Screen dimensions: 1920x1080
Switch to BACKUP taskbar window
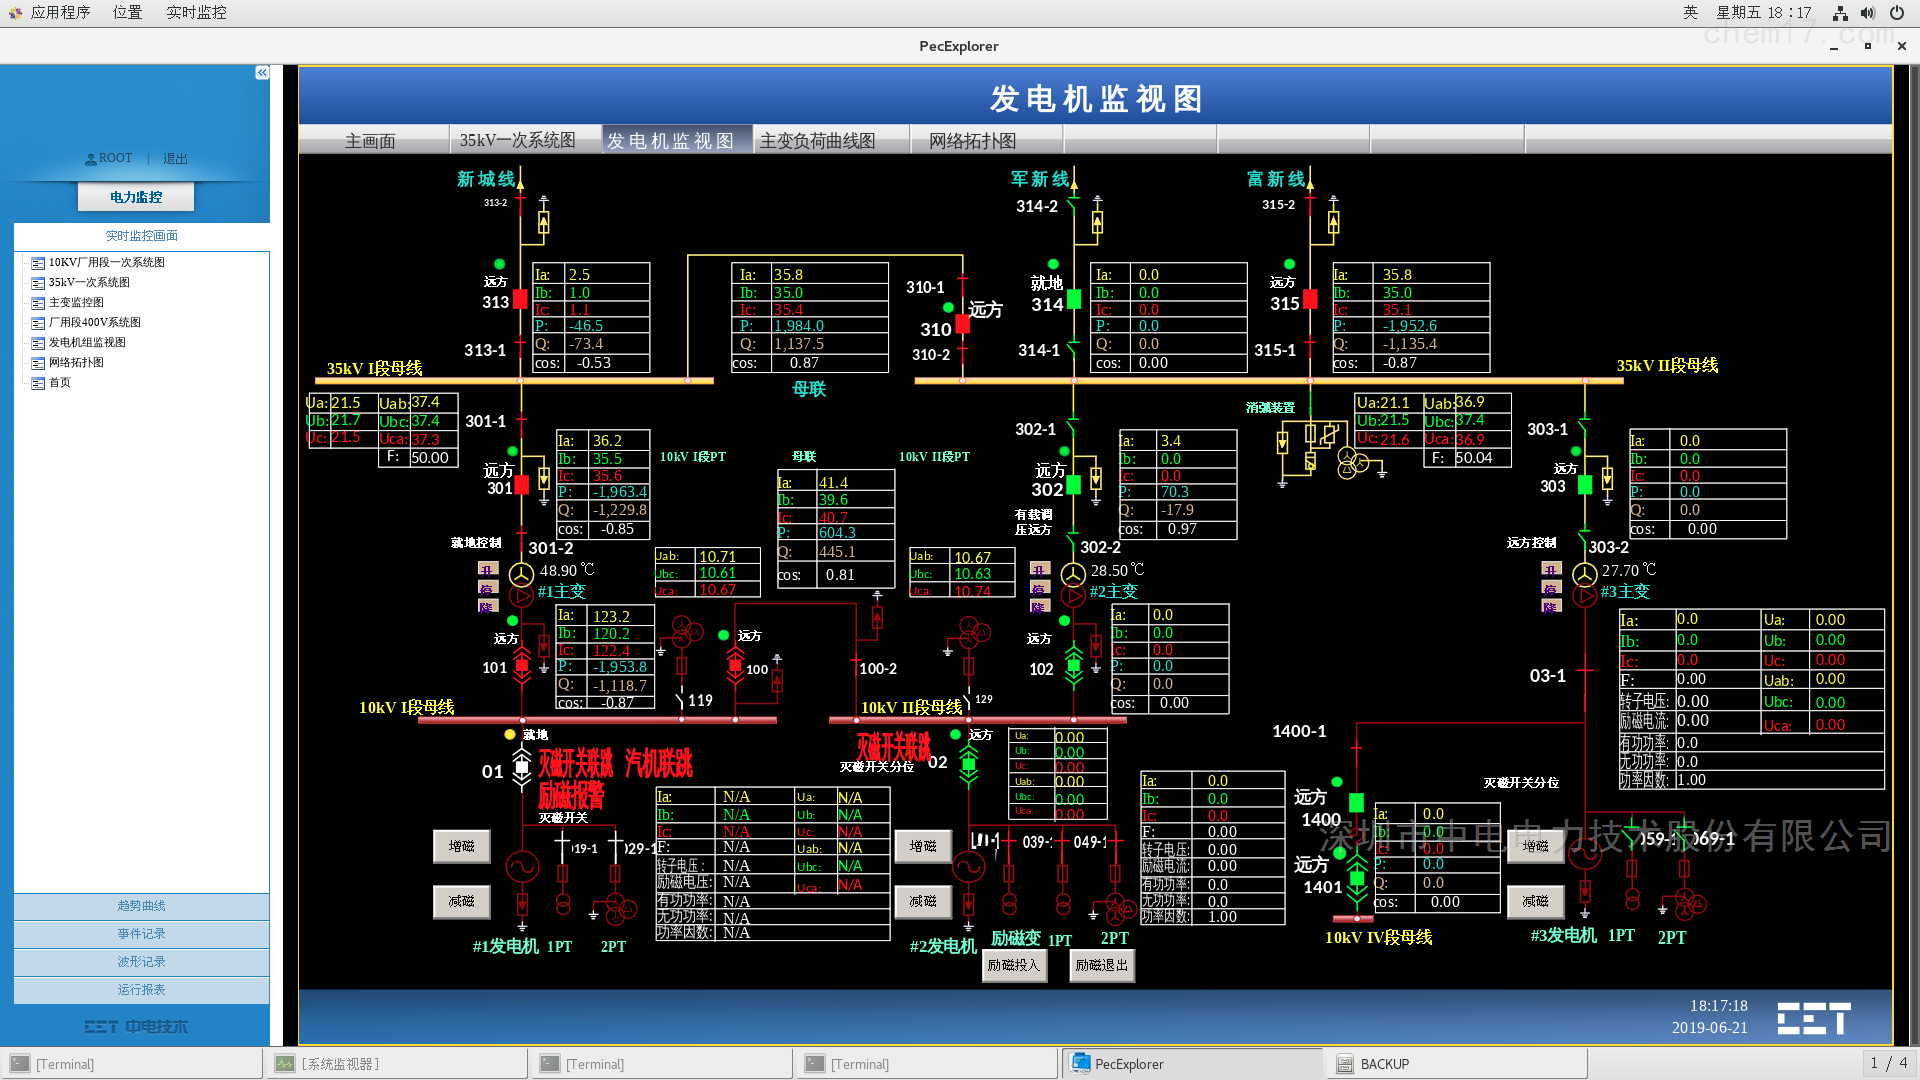tap(1457, 1064)
